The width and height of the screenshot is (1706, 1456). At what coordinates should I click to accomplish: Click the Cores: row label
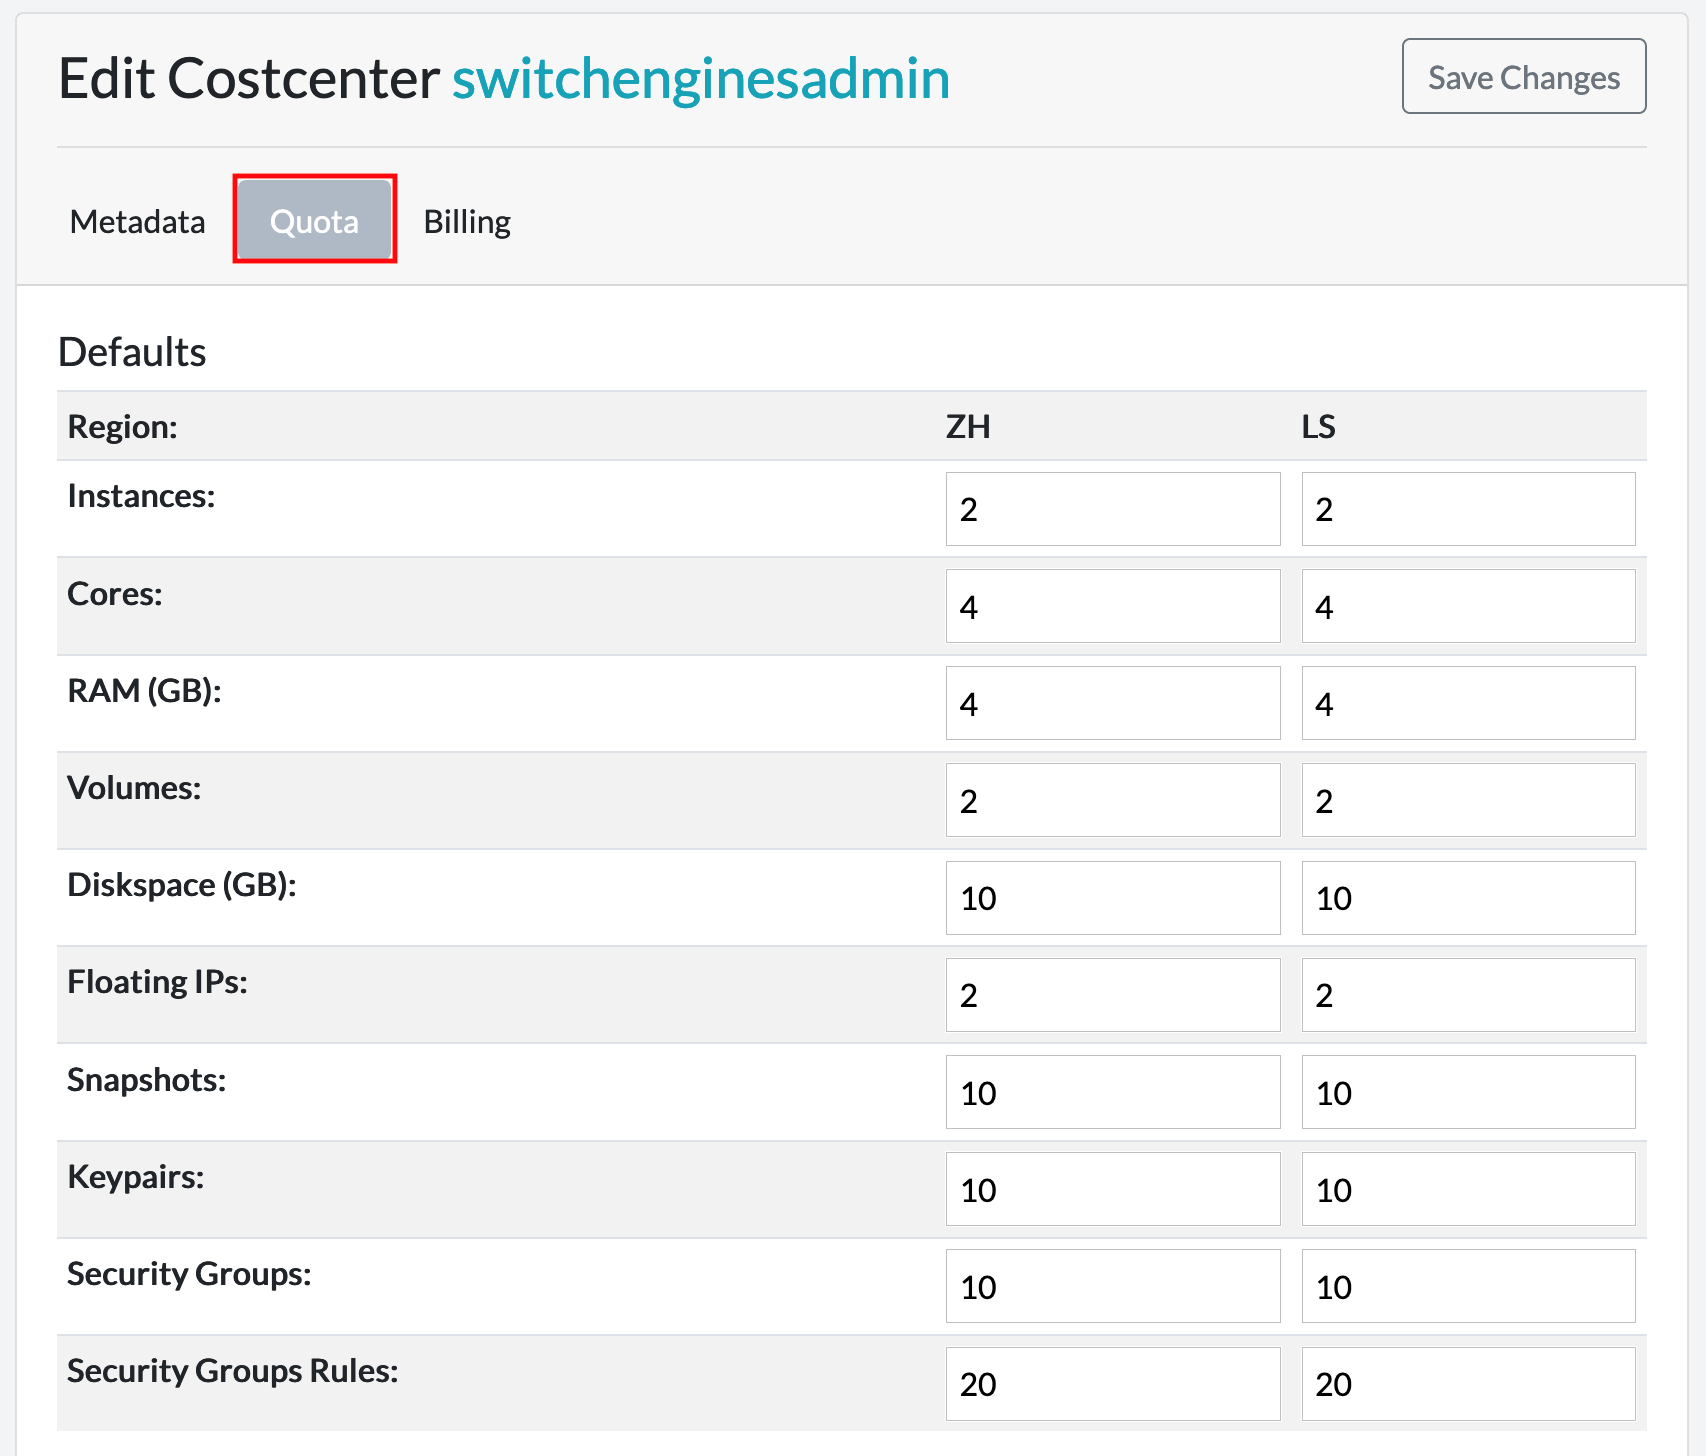click(115, 594)
